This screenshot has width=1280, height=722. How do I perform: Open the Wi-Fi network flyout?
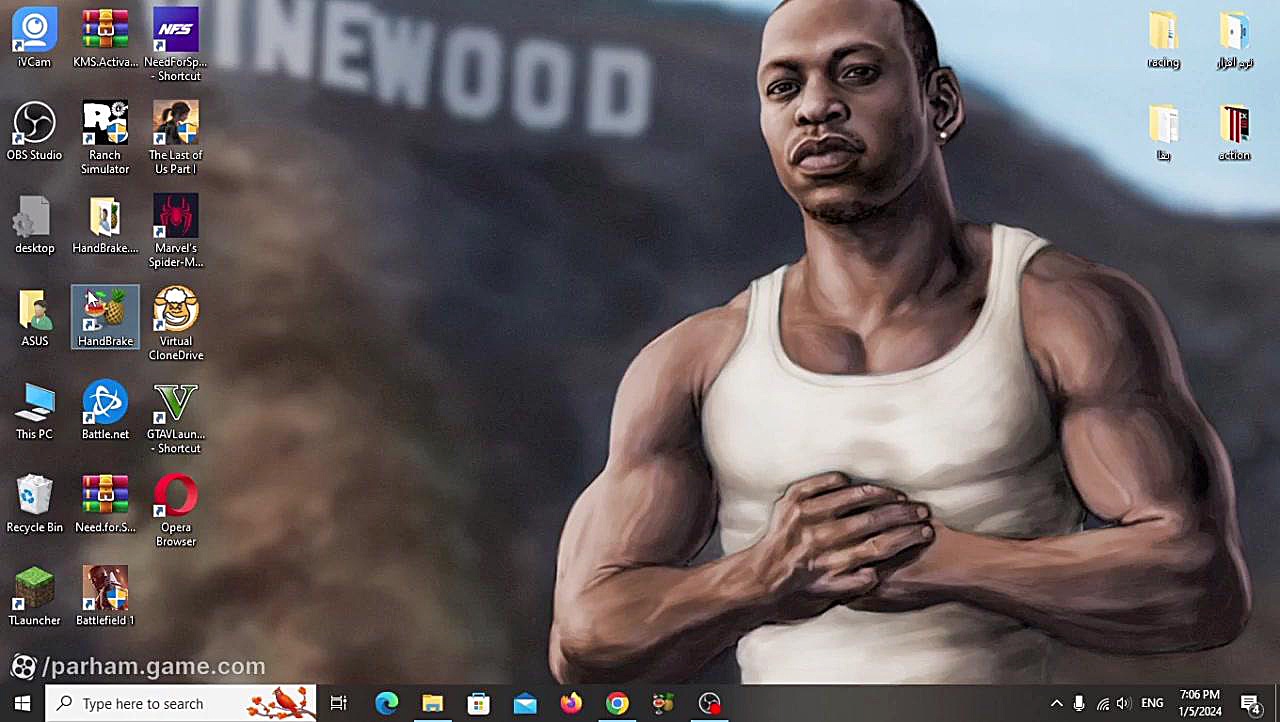click(1102, 703)
